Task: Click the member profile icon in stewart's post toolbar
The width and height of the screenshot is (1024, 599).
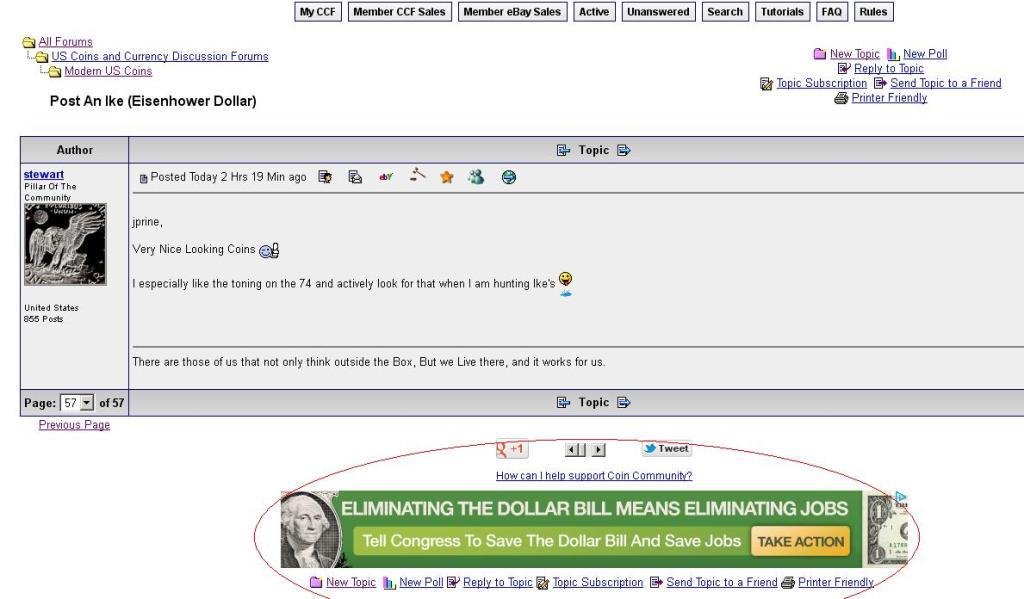Action: [325, 177]
